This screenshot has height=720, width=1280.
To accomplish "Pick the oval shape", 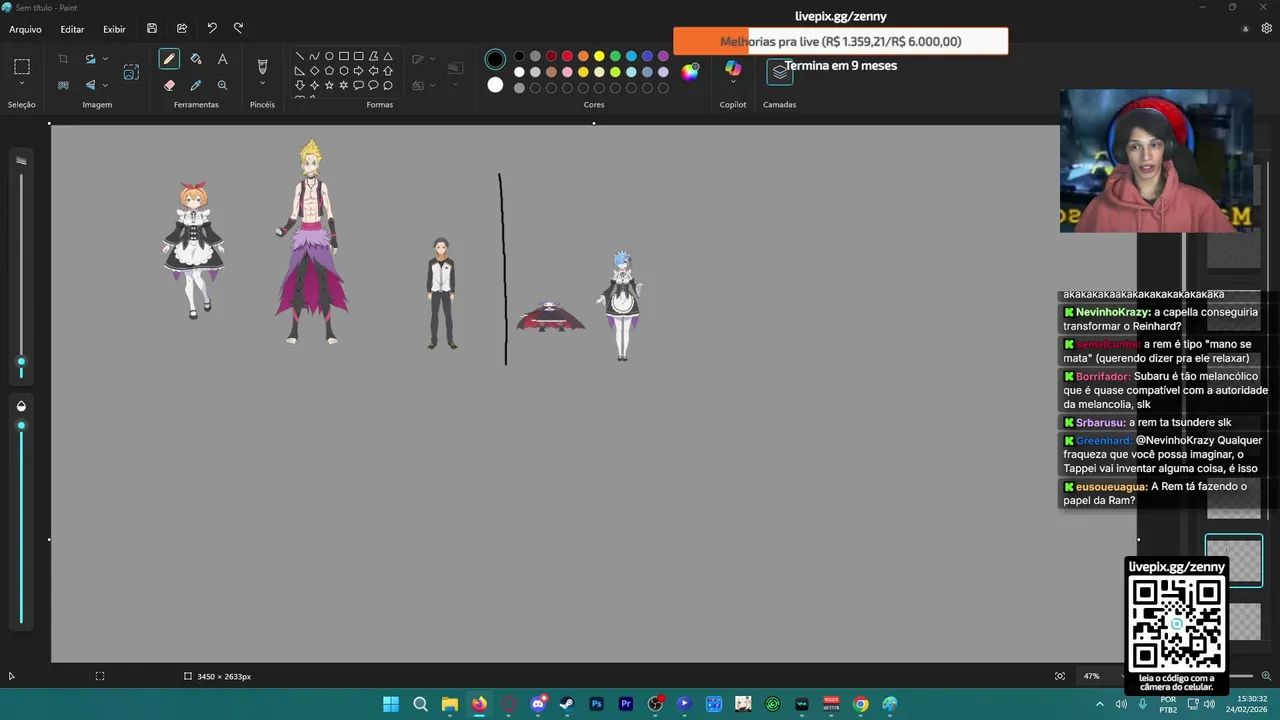I will [329, 56].
